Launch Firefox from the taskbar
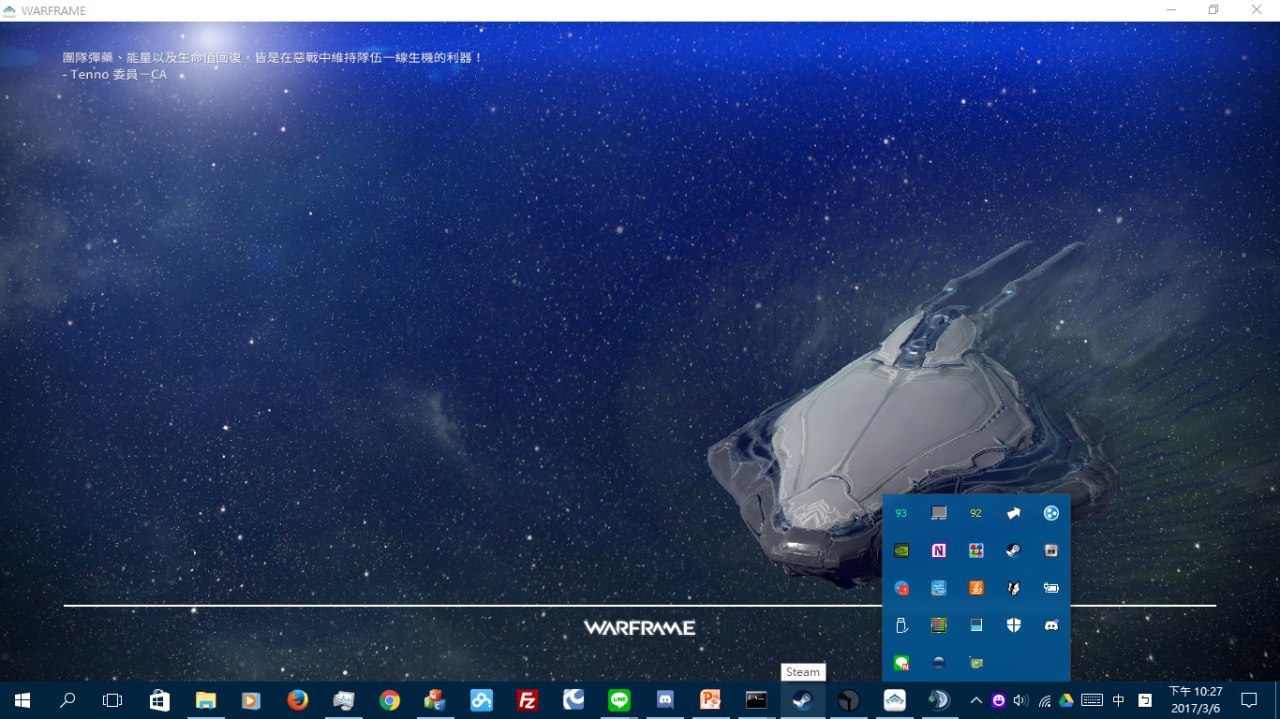 (297, 701)
